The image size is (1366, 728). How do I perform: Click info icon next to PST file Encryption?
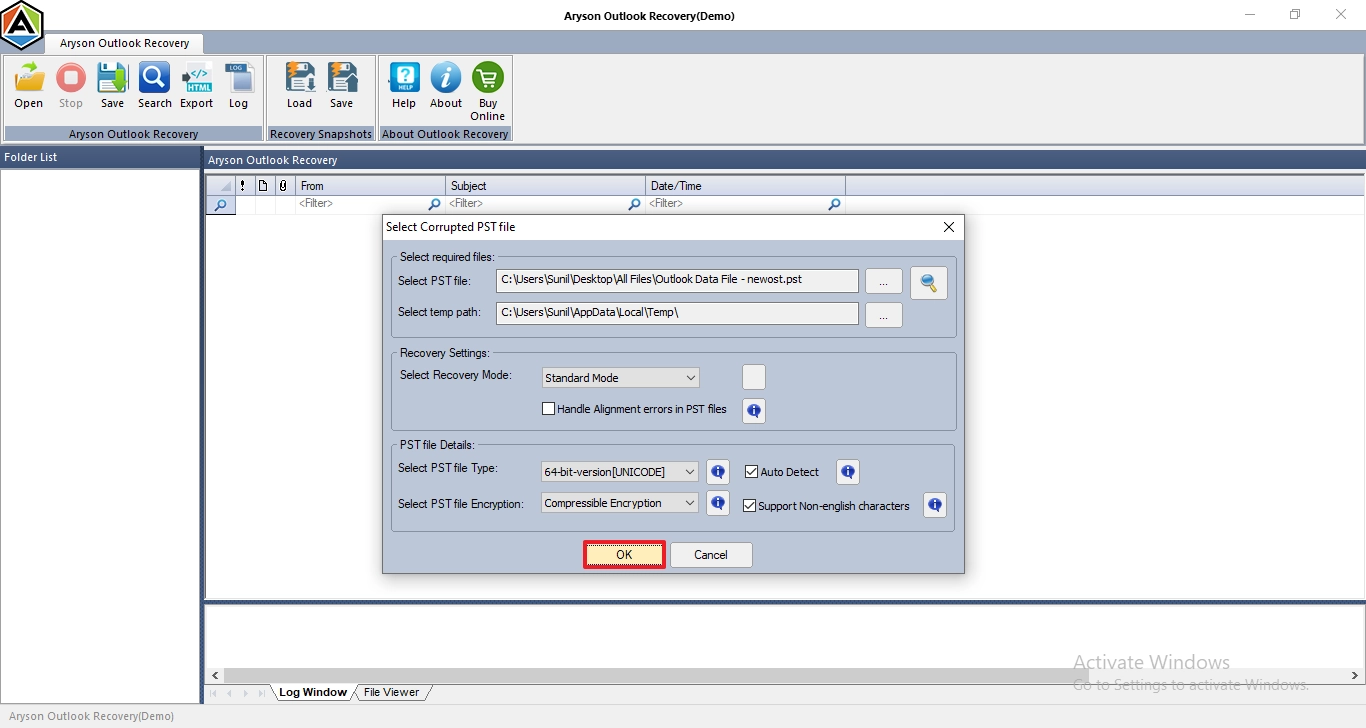[718, 503]
